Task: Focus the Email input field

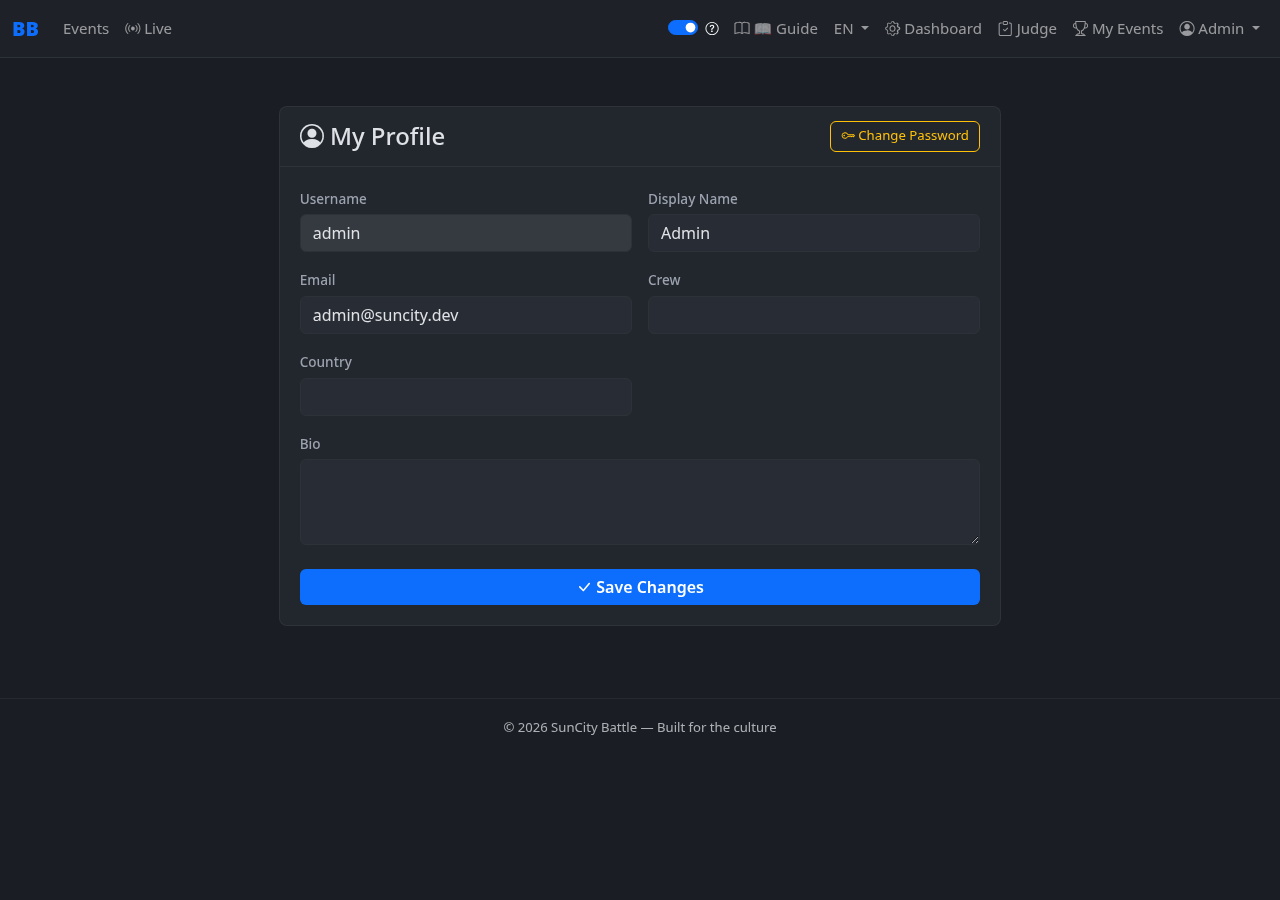Action: click(466, 315)
